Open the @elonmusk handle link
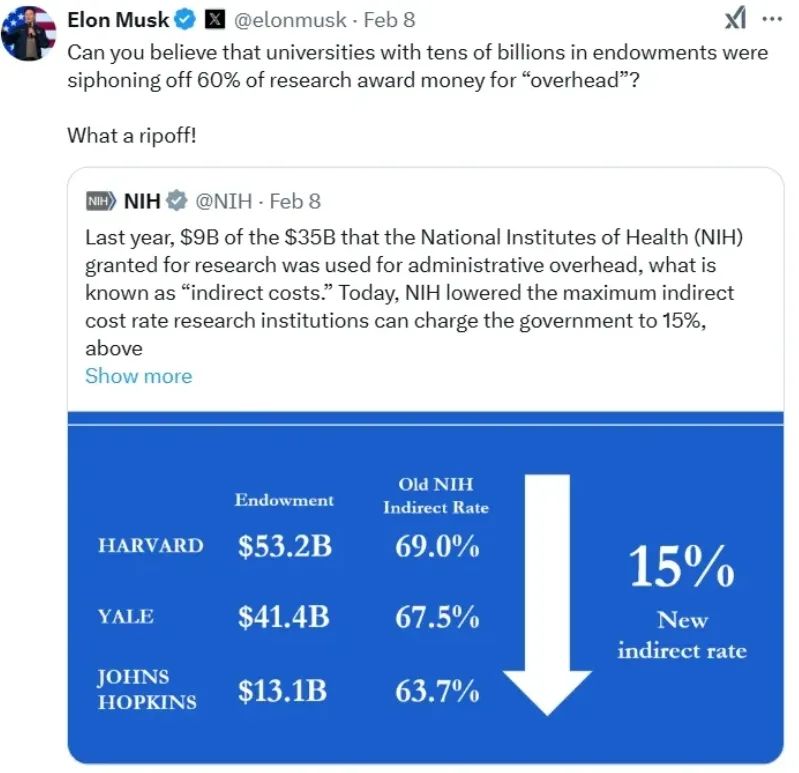This screenshot has width=799, height=773. [290, 20]
